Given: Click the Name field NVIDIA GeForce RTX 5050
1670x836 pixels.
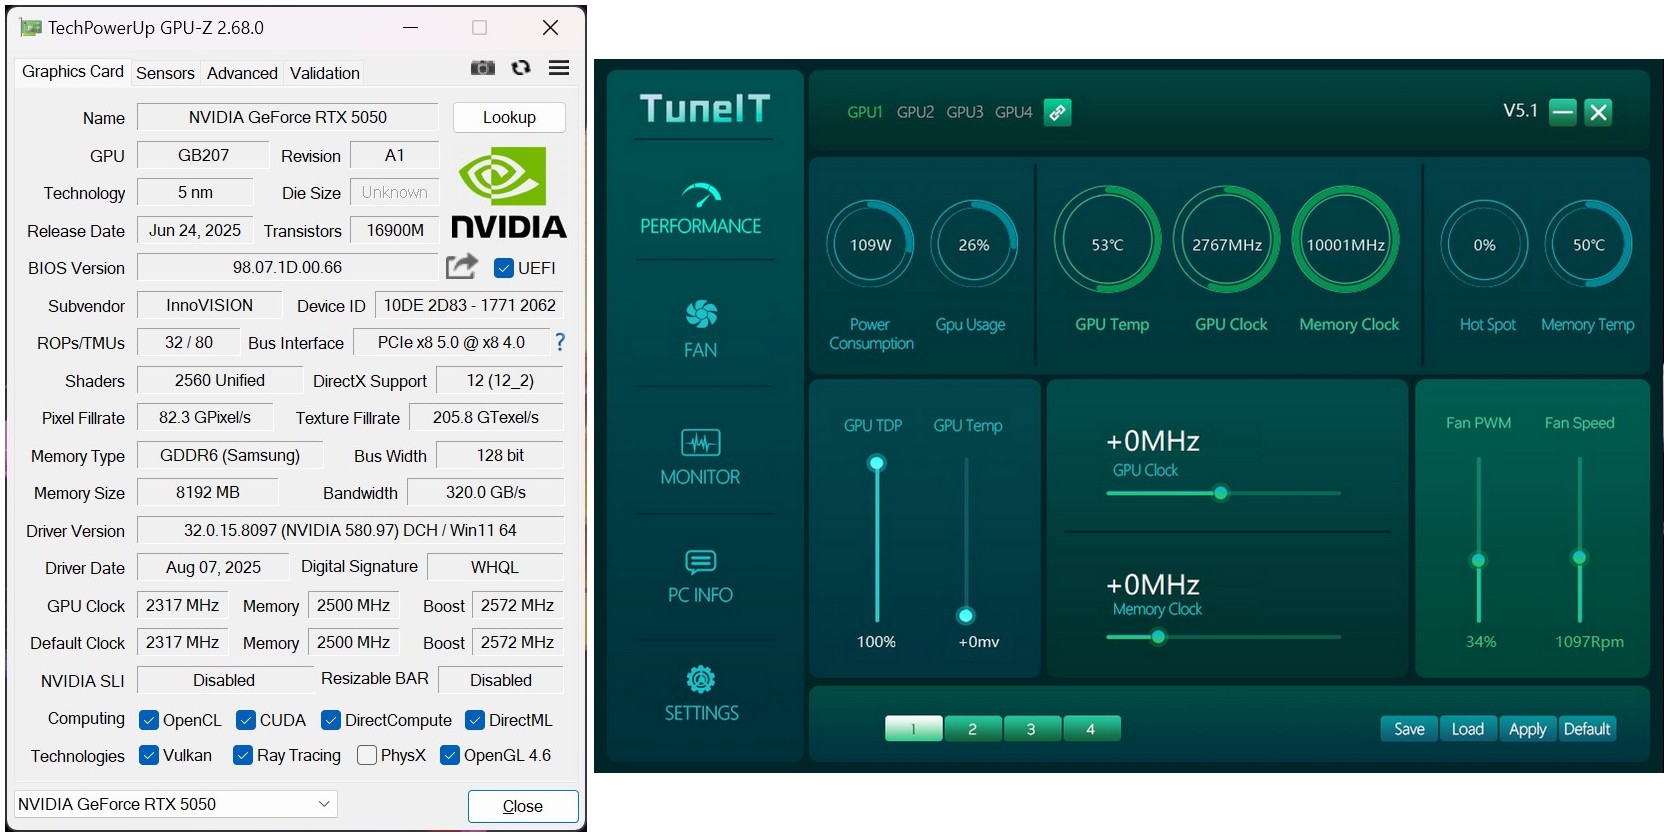Looking at the screenshot, I should pos(288,117).
